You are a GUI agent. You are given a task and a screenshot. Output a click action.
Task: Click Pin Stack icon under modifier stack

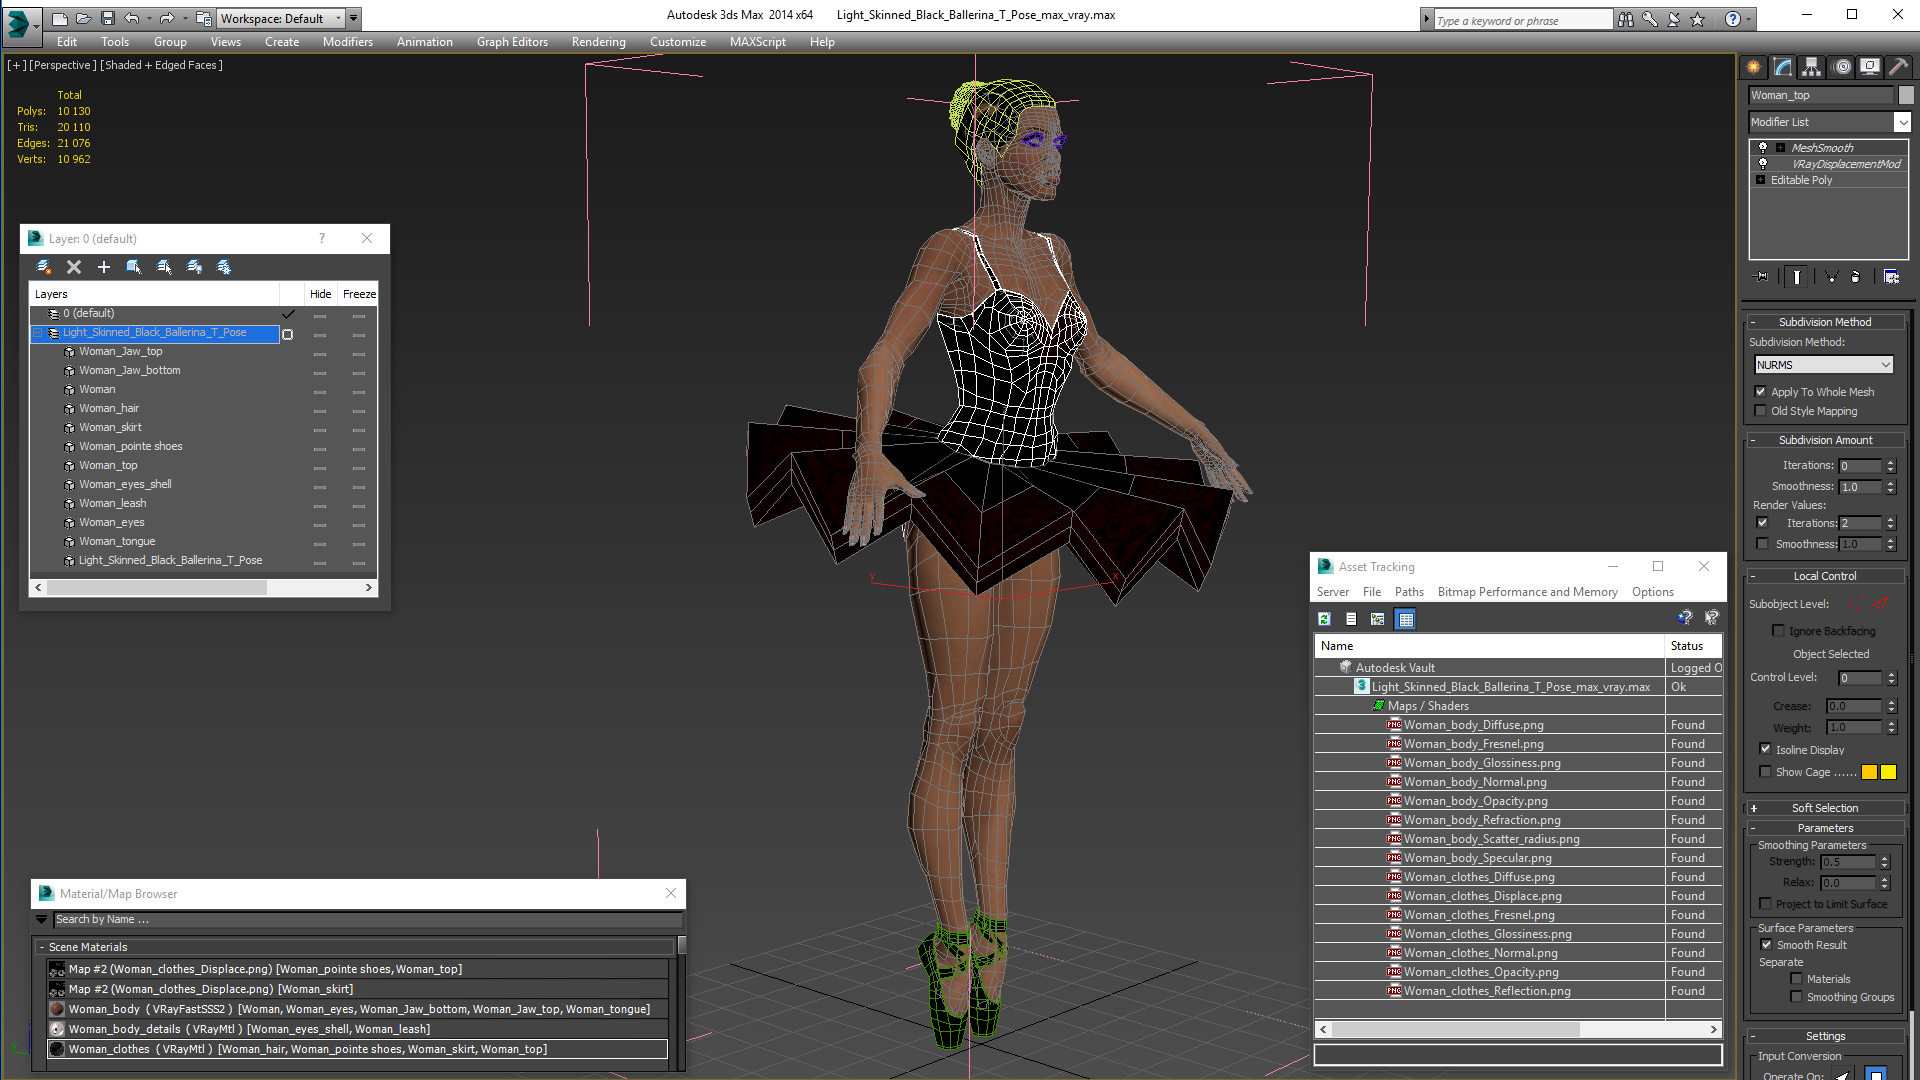coord(1762,277)
